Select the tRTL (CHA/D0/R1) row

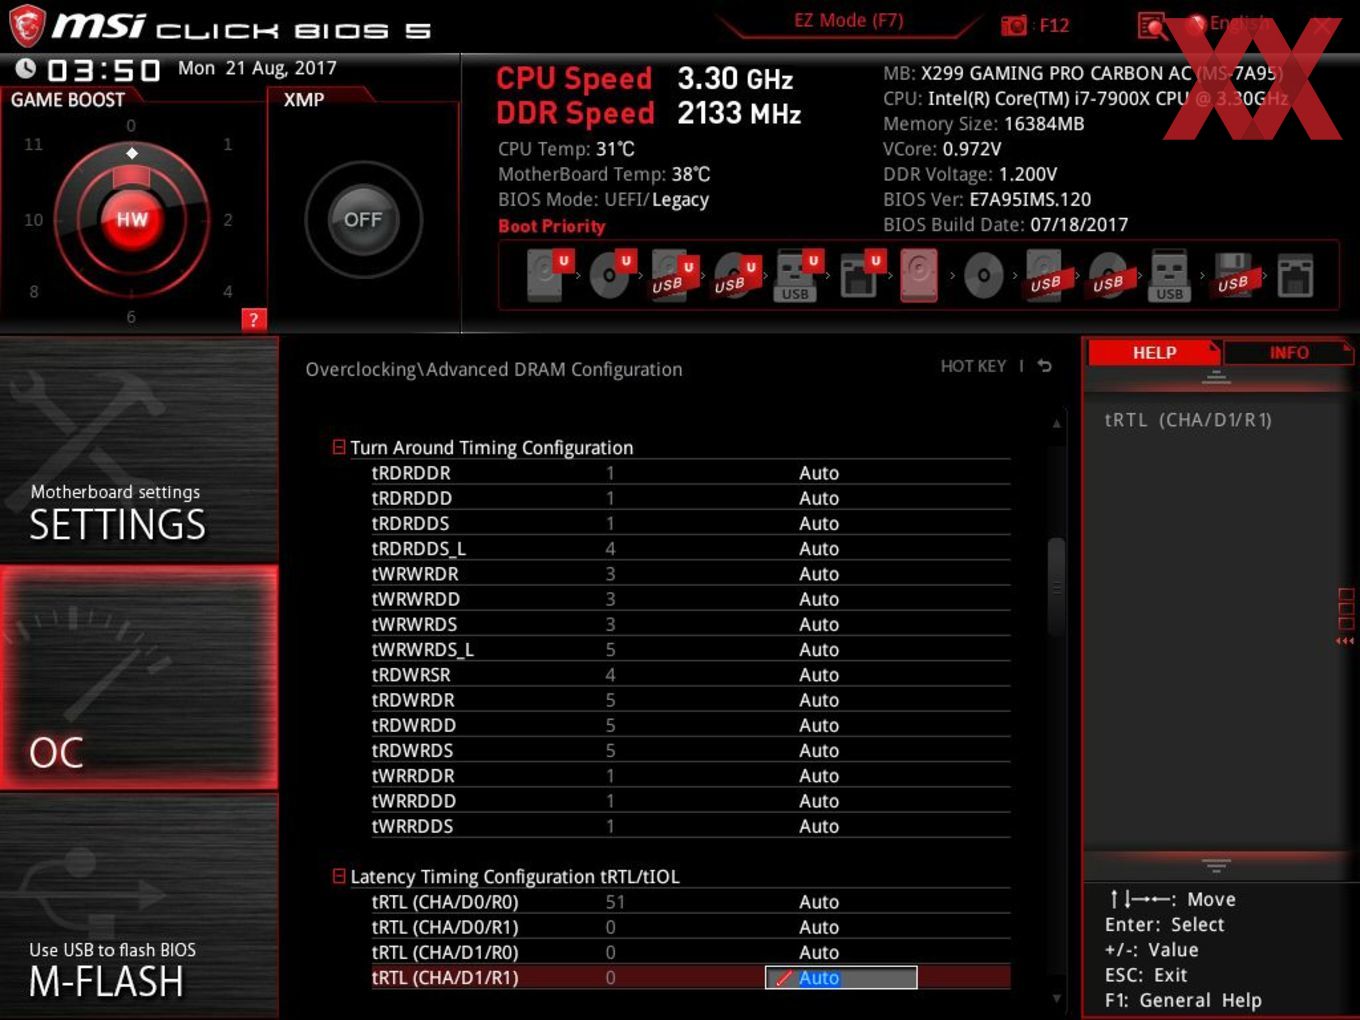pyautogui.click(x=690, y=927)
